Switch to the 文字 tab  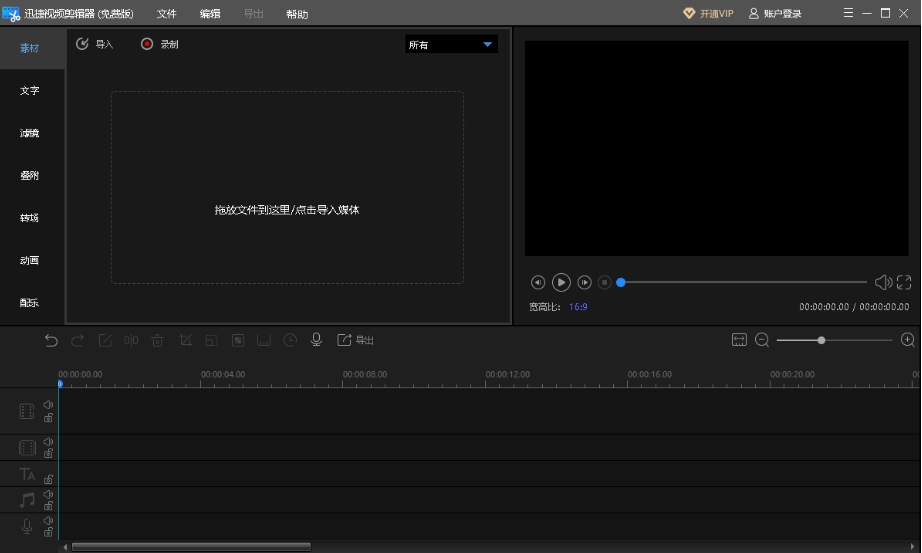tap(29, 91)
